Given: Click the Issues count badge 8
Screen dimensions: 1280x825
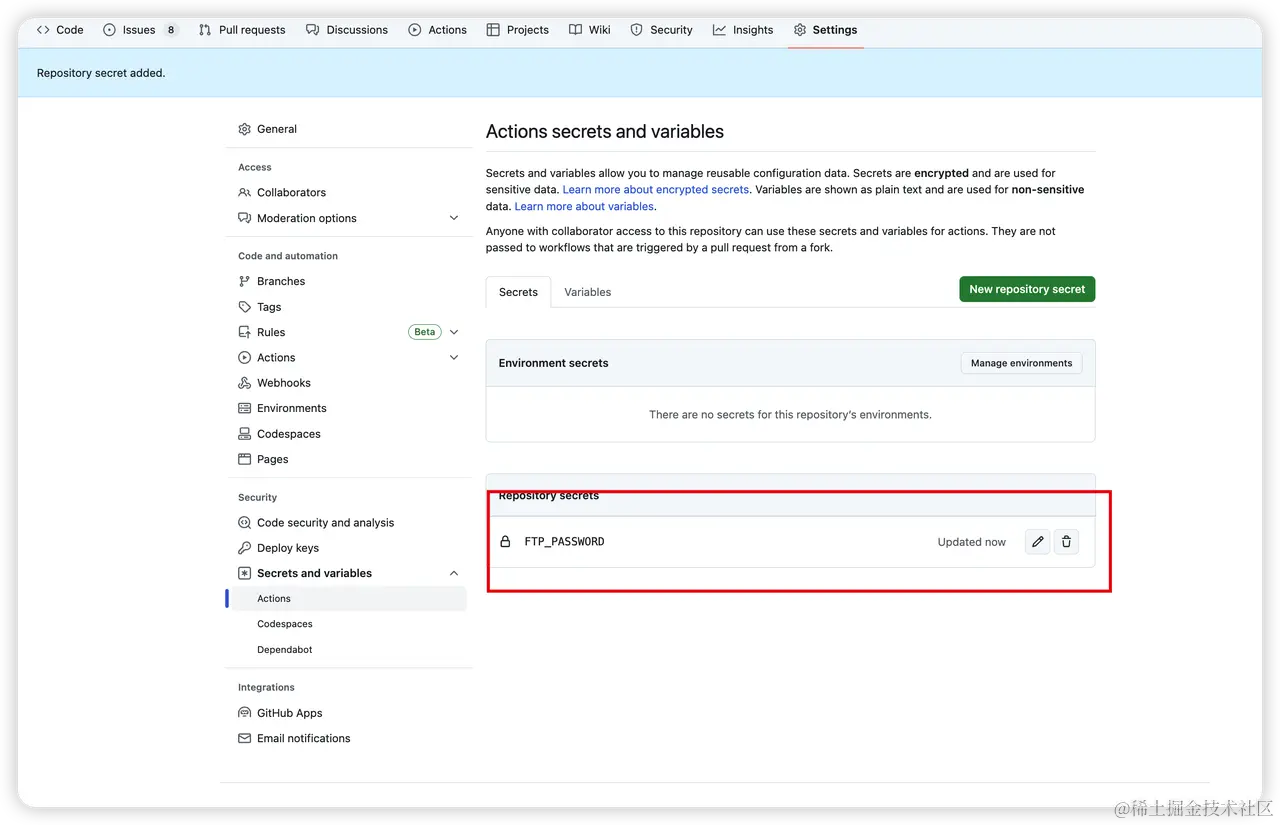Looking at the screenshot, I should [x=171, y=30].
